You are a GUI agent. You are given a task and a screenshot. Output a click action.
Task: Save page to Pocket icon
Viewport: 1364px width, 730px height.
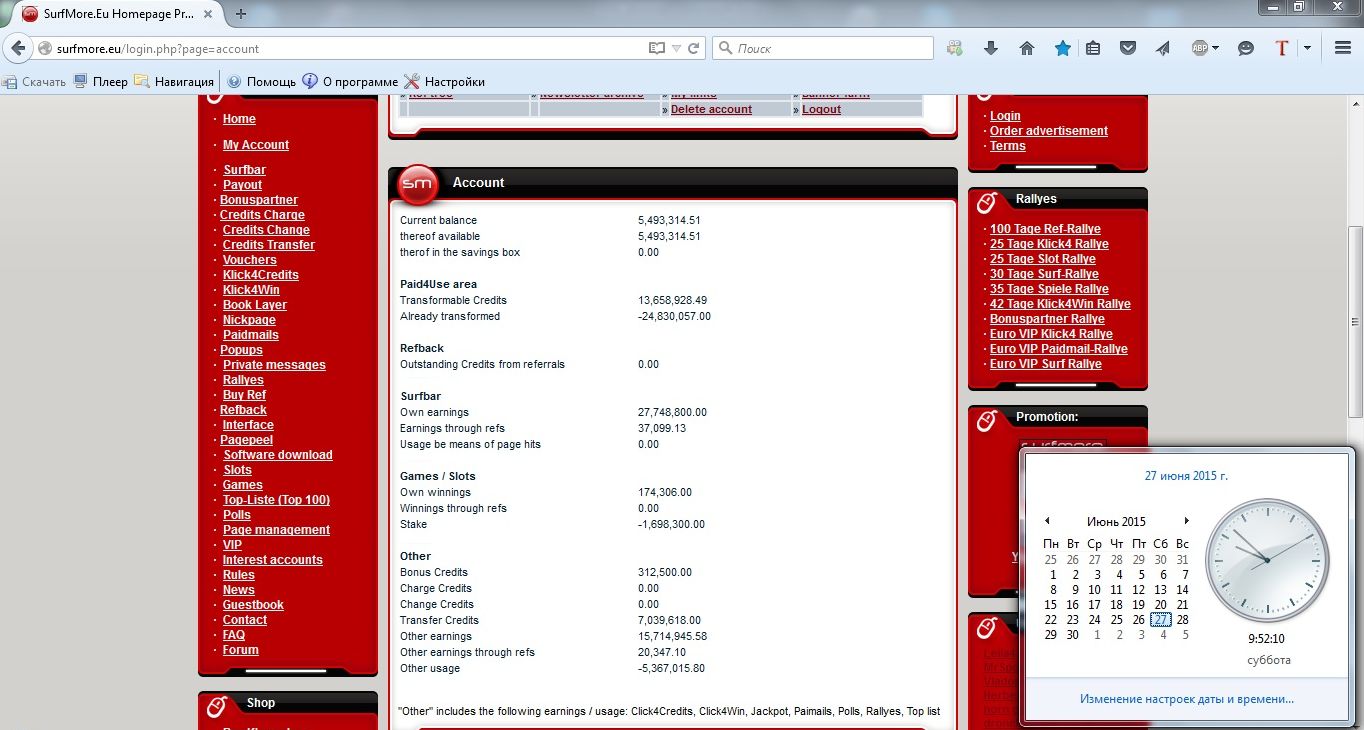coord(1127,48)
